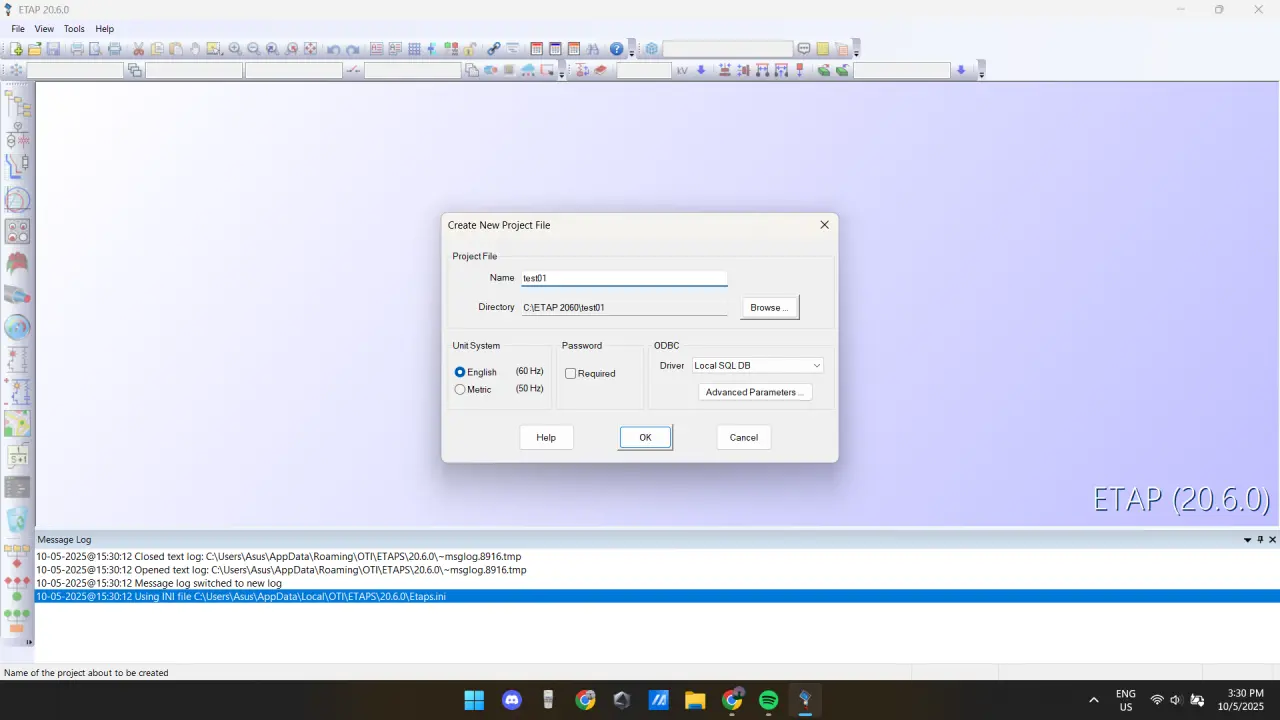Click the ENG US language indicator

click(x=1126, y=700)
